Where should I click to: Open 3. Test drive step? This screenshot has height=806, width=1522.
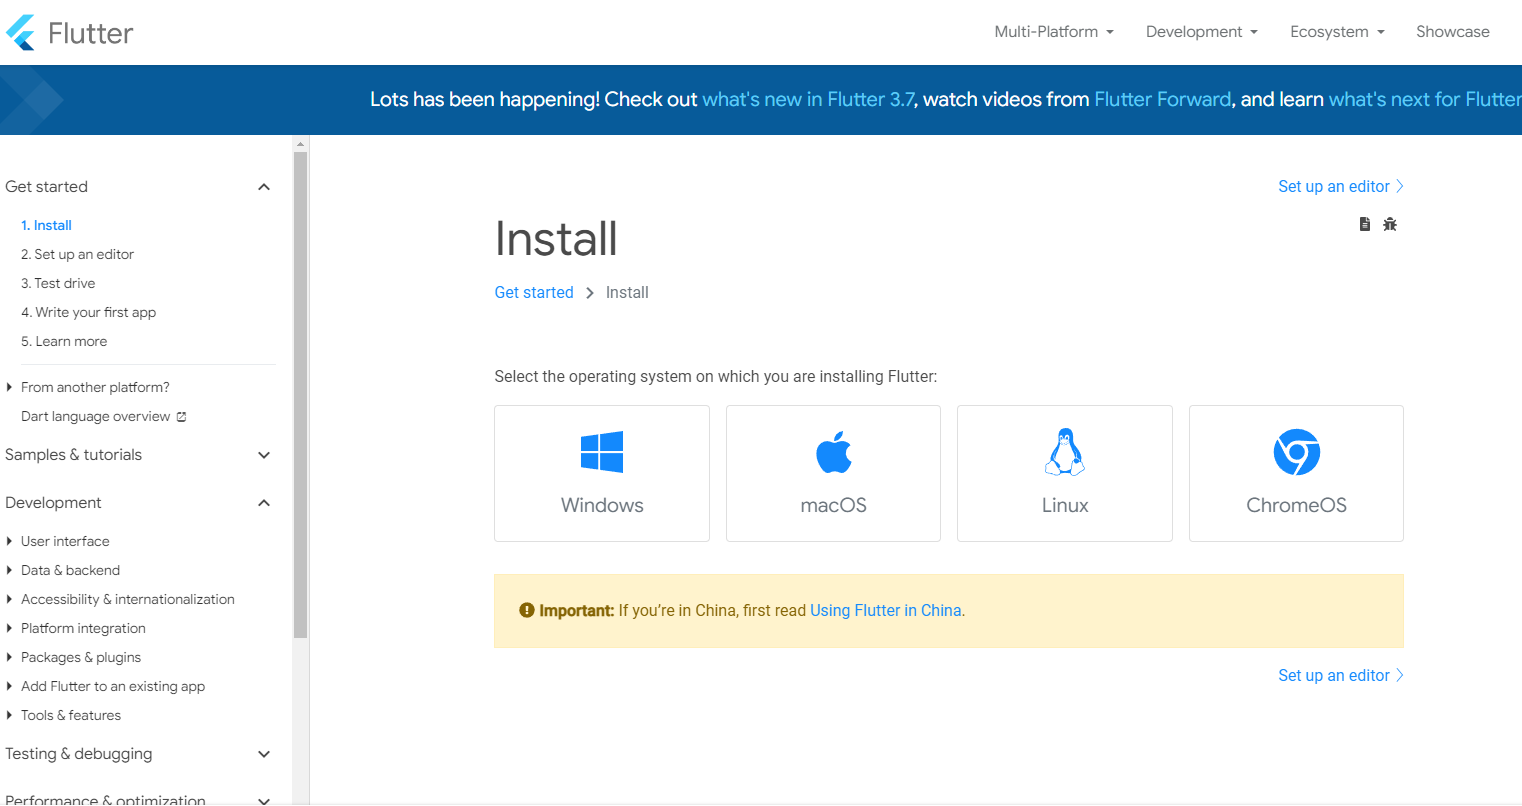pos(58,283)
